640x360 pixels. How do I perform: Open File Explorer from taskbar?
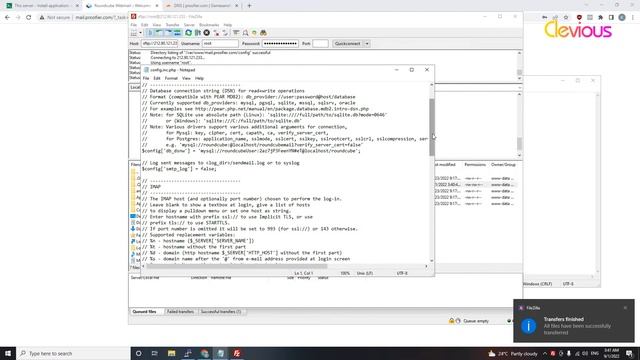click(x=171, y=353)
